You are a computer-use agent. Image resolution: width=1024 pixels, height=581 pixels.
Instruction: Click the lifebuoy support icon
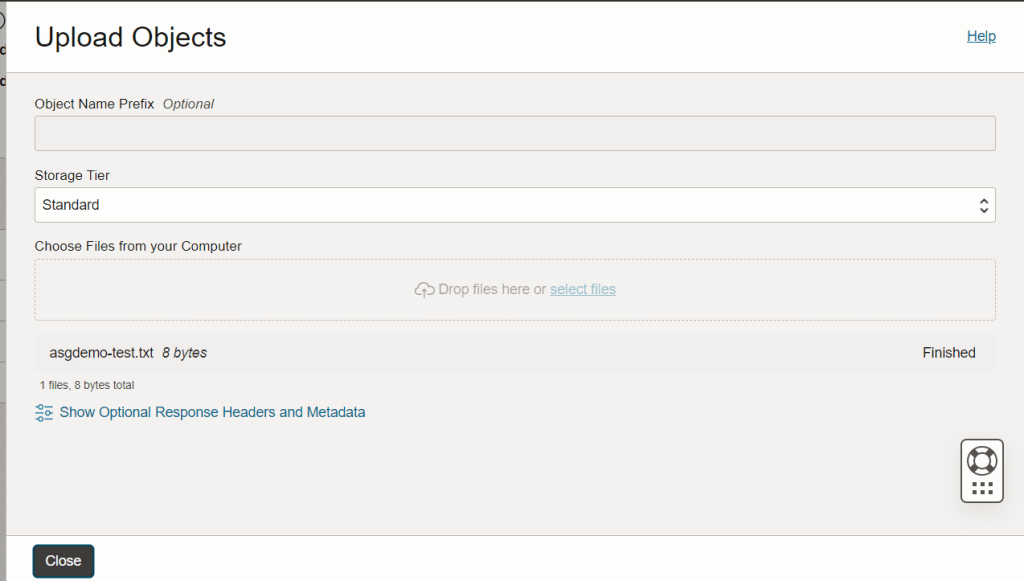982,460
